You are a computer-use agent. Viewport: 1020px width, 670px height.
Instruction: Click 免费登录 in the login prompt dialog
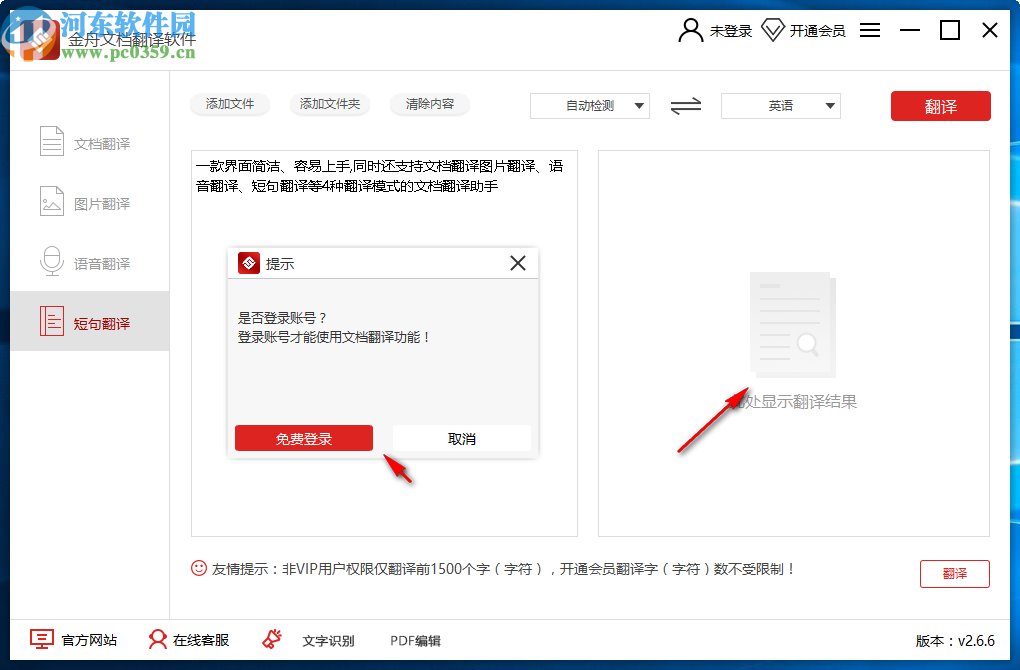303,437
